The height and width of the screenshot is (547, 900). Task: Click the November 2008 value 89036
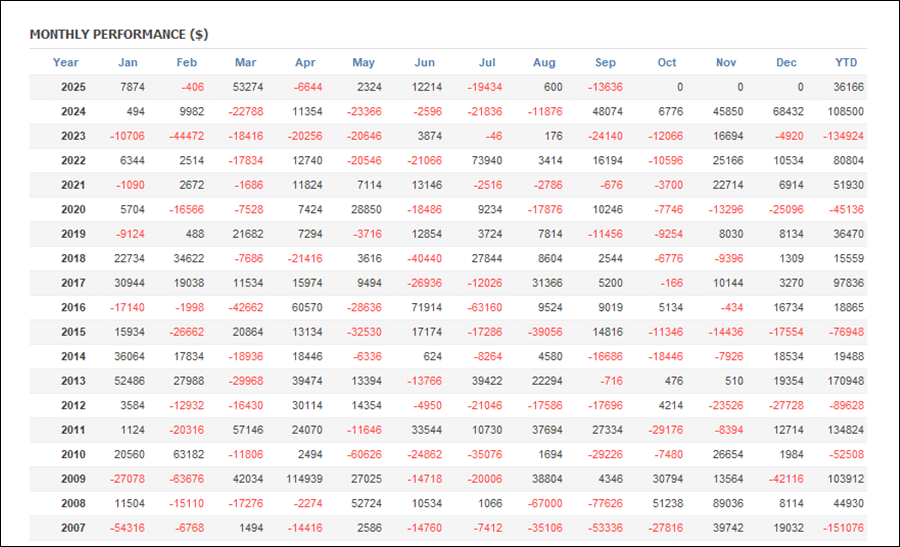click(x=725, y=503)
